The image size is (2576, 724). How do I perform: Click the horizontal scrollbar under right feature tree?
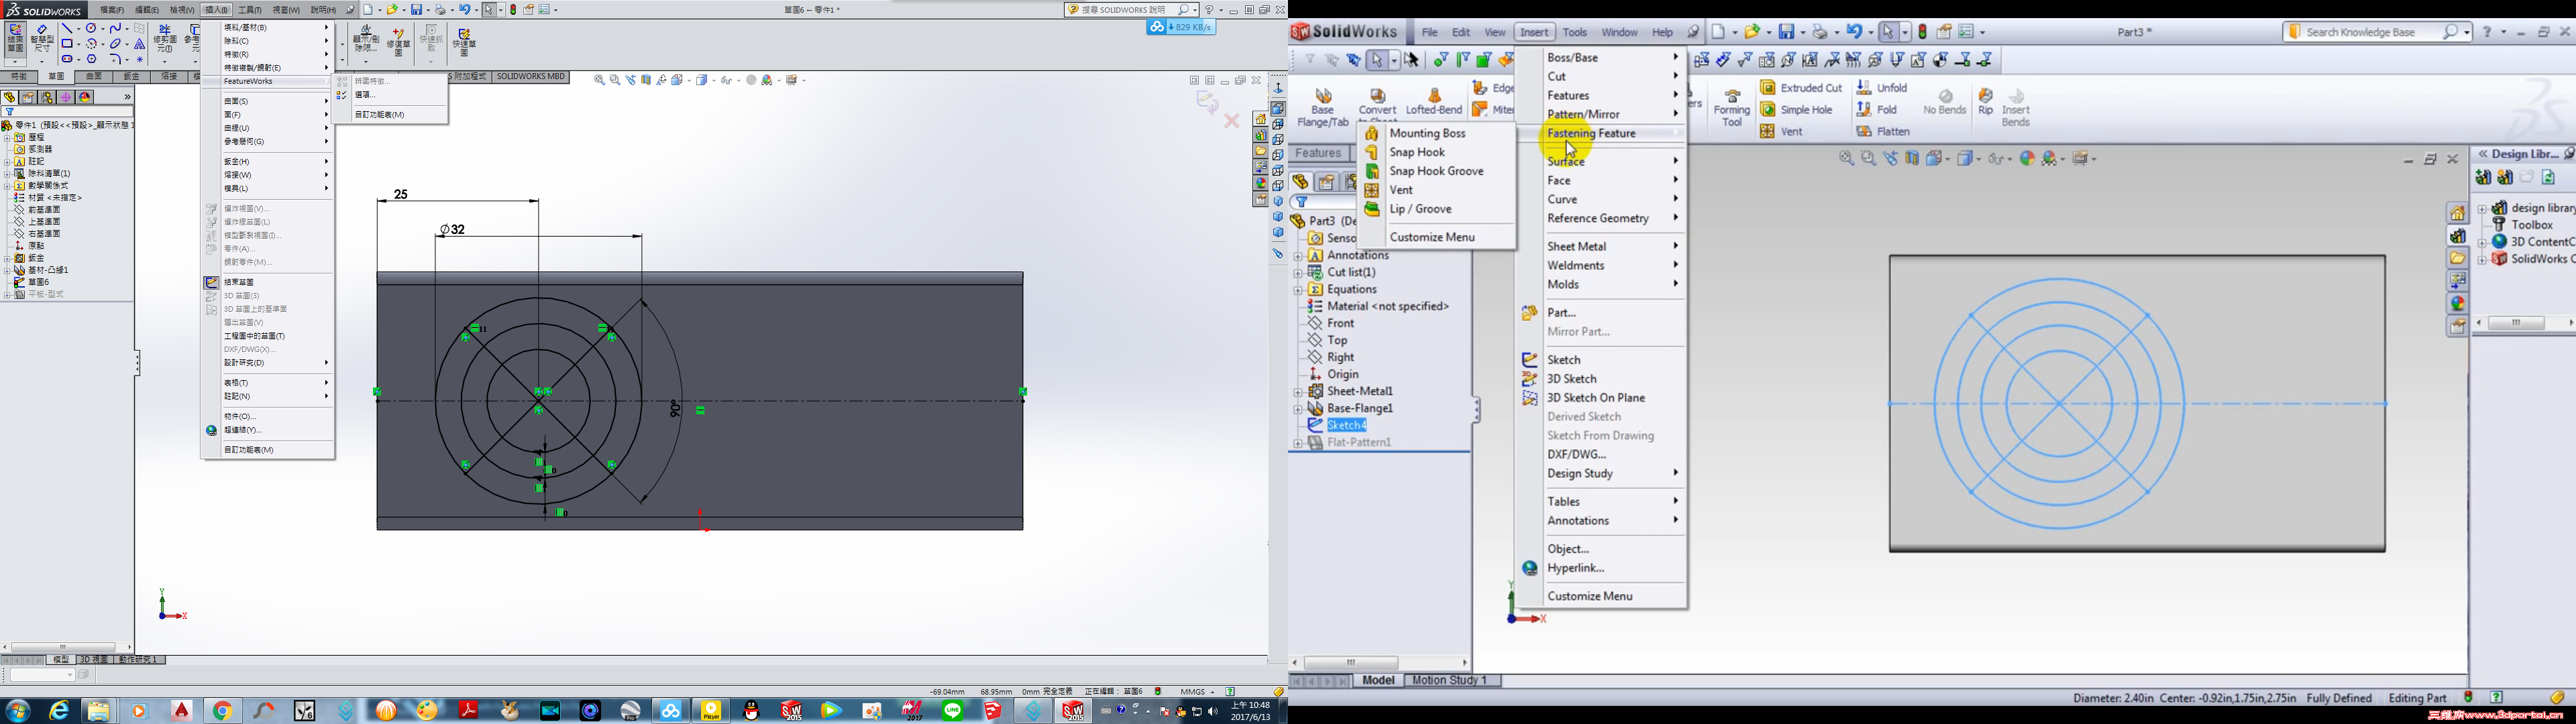[x=1380, y=663]
